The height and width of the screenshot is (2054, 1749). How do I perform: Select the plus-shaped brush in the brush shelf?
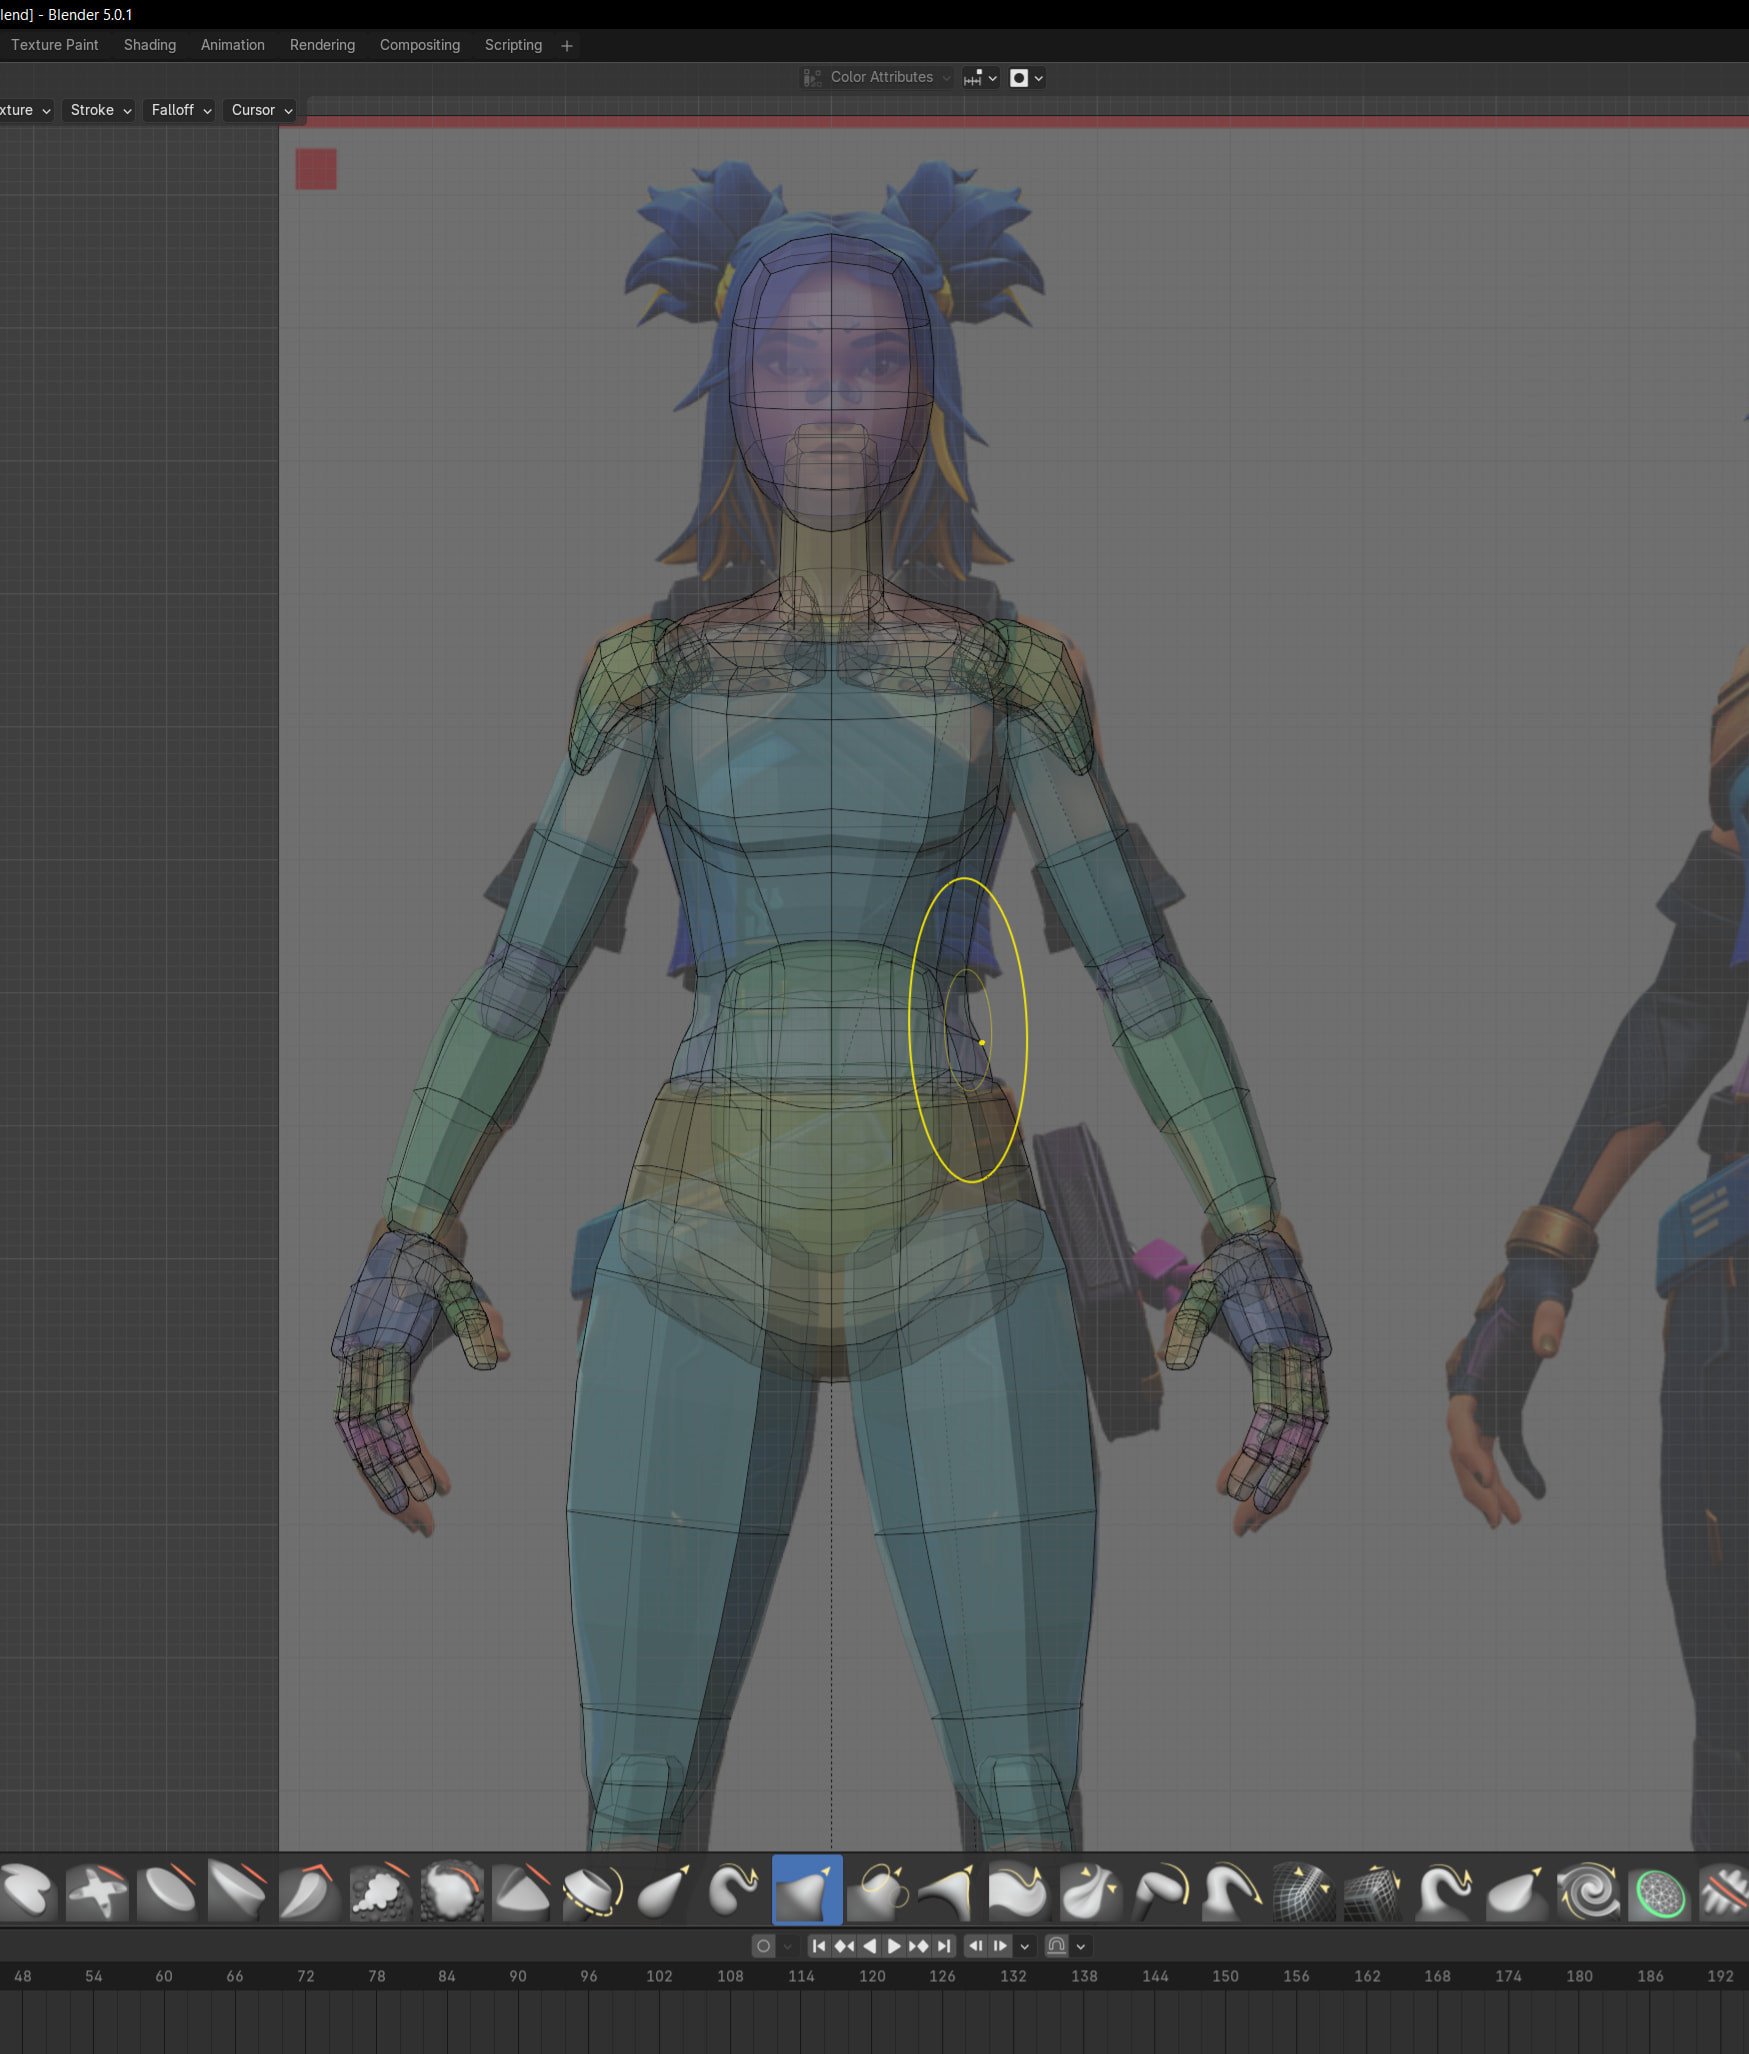click(x=96, y=1890)
